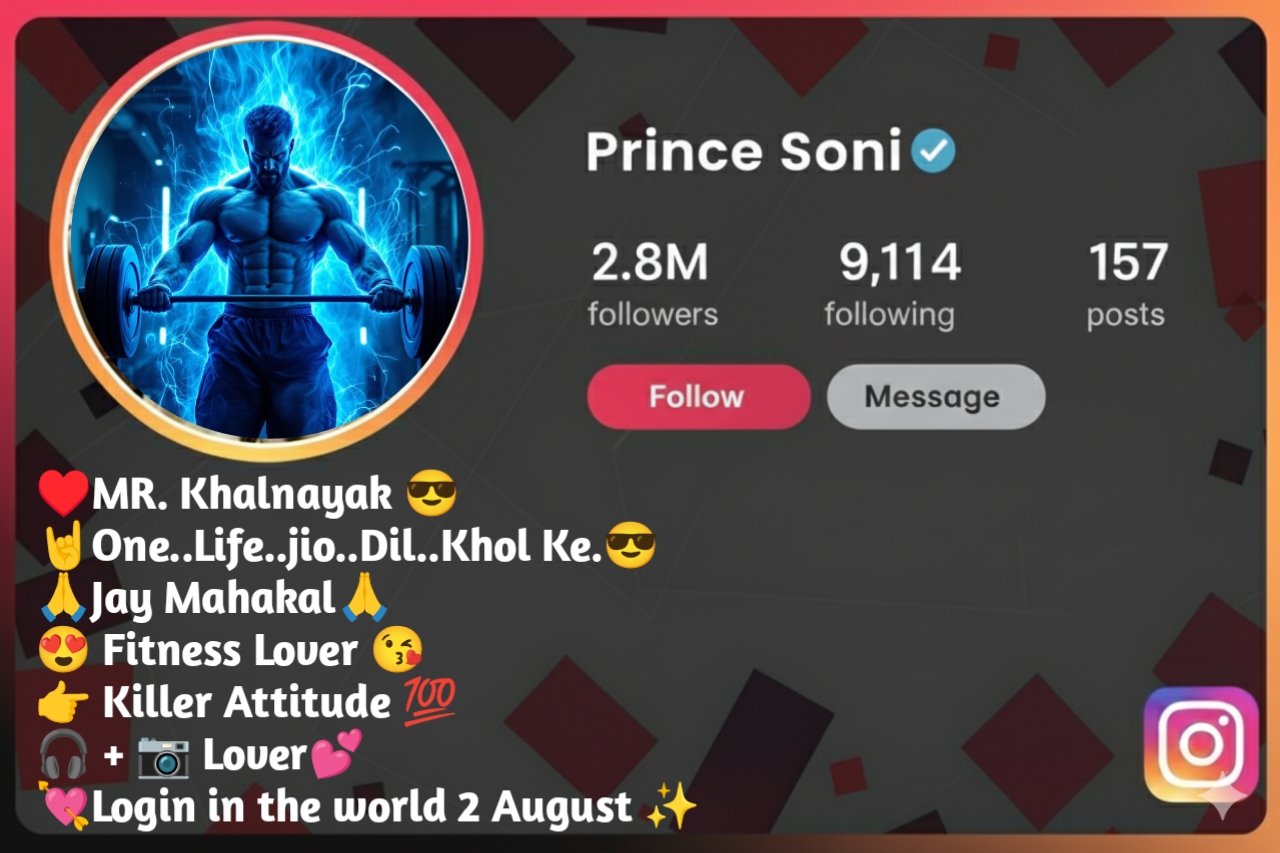Click the headphones emoji in the bio
Image resolution: width=1280 pixels, height=853 pixels.
point(63,756)
